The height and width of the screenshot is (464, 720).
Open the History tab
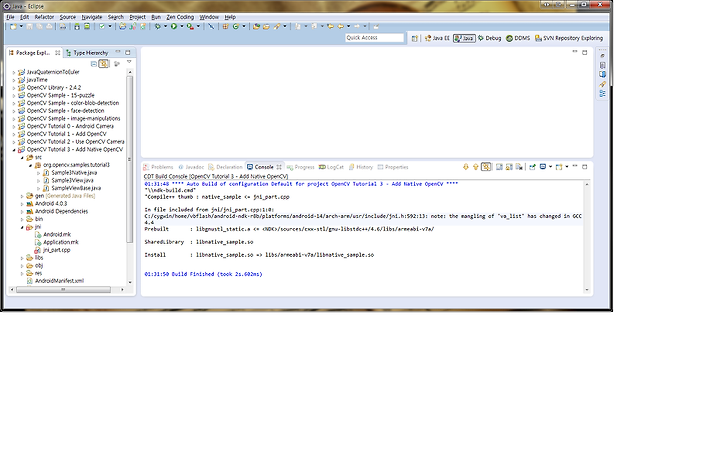[361, 167]
